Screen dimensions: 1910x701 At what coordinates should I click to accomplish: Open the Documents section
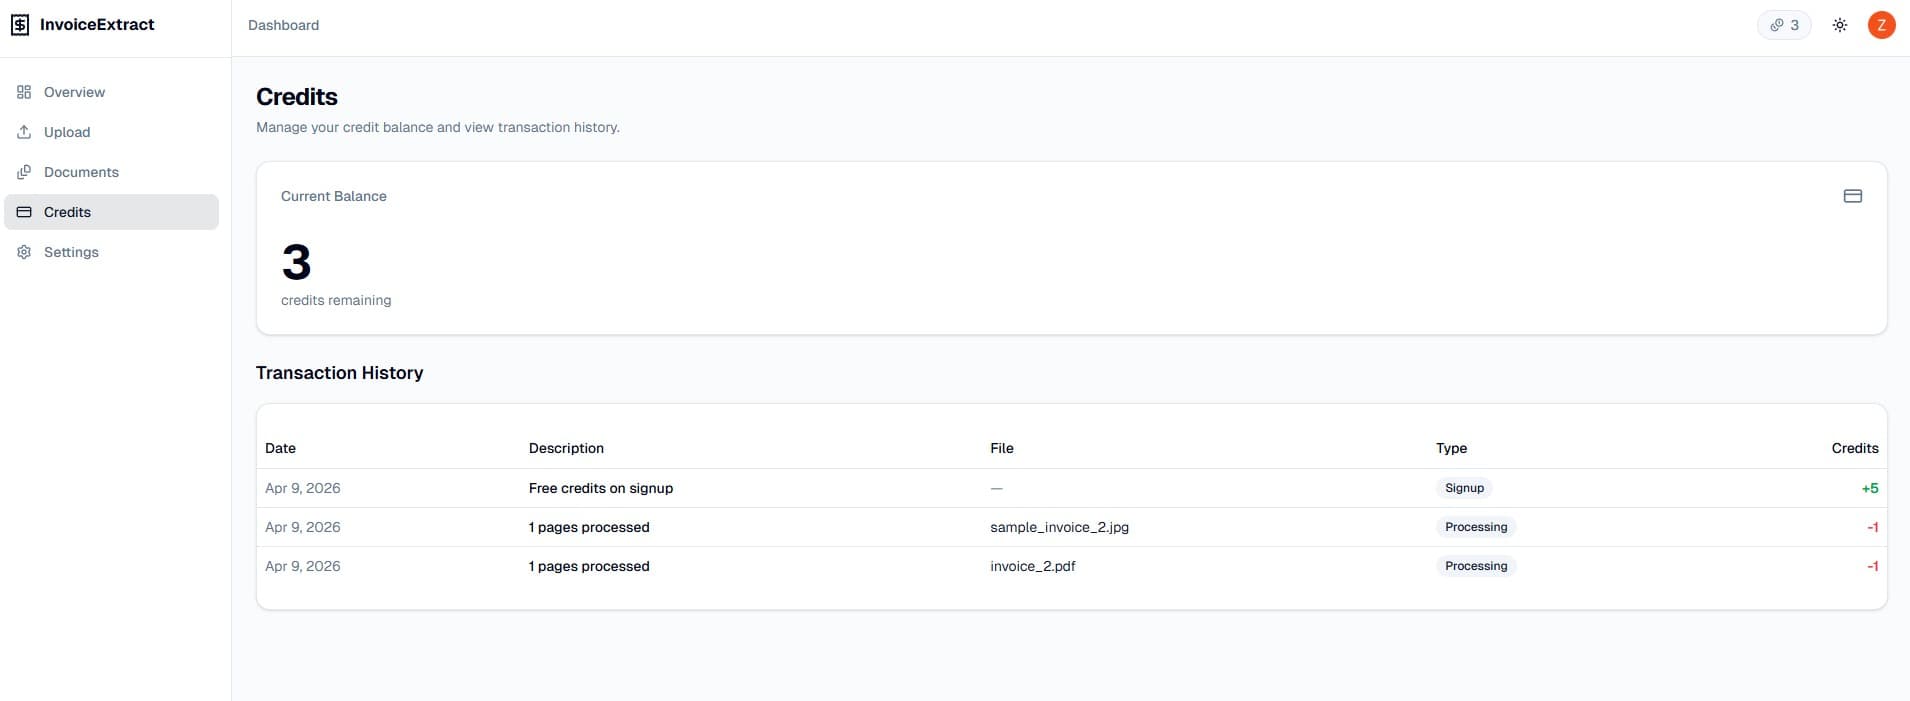click(111, 172)
